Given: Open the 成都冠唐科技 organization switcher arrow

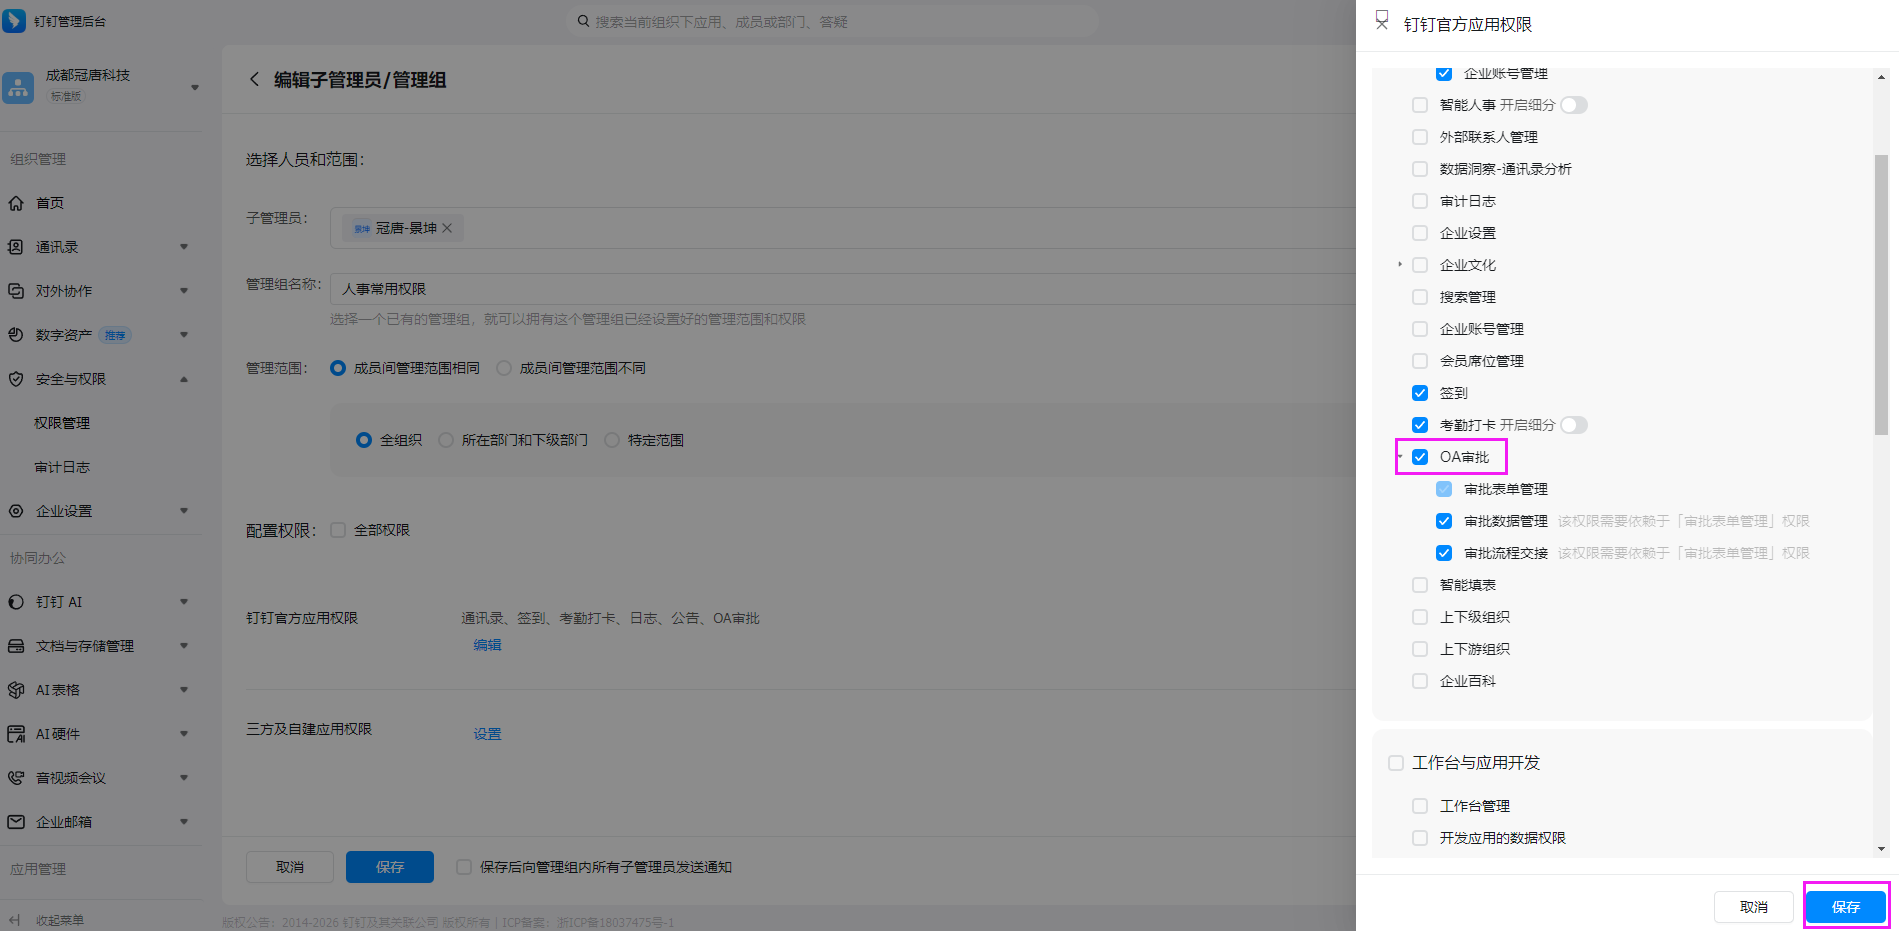Looking at the screenshot, I should [195, 88].
